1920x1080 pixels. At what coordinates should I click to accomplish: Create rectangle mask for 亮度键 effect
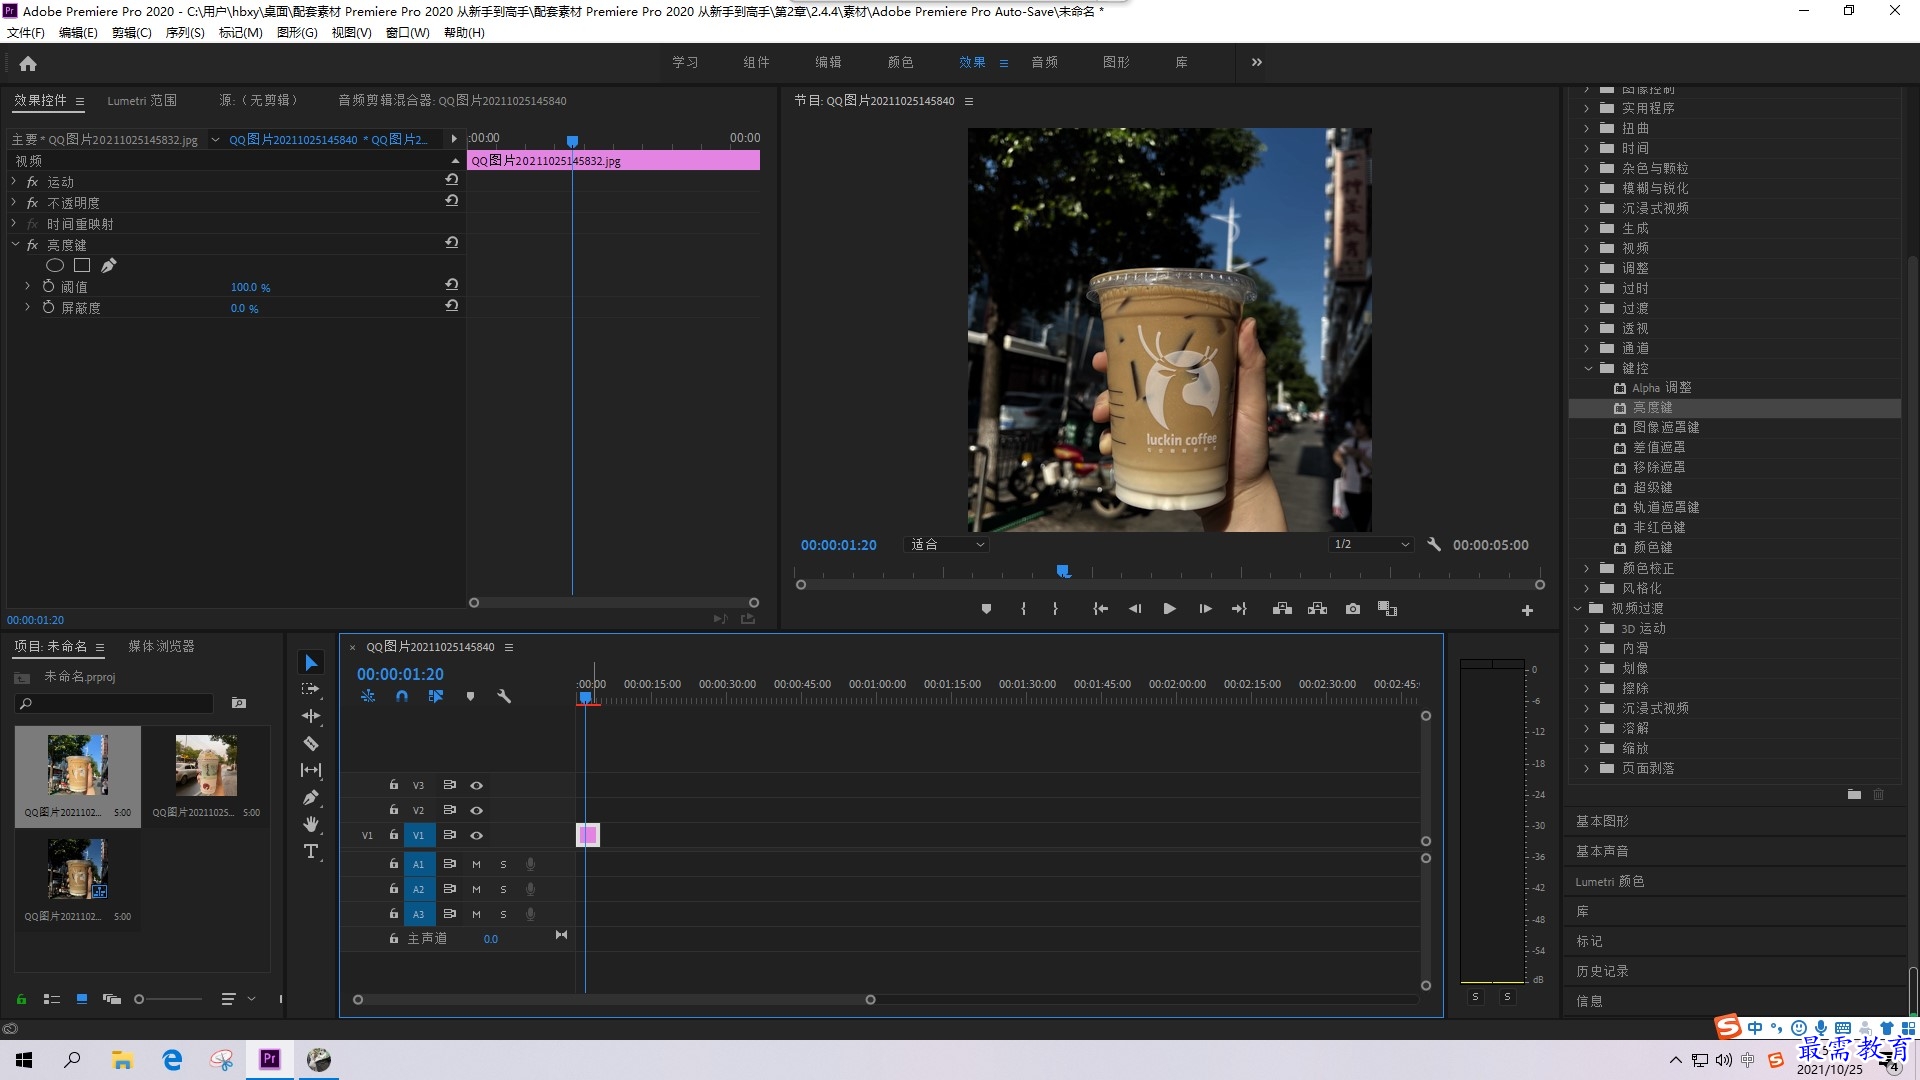pos(82,266)
